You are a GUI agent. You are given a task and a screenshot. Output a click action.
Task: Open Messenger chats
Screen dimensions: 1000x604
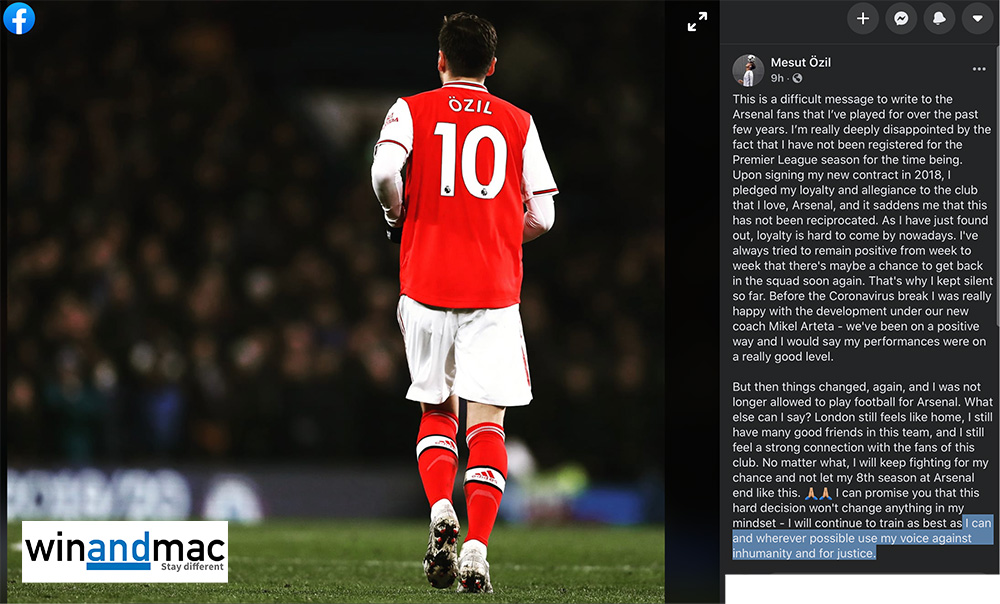[901, 18]
